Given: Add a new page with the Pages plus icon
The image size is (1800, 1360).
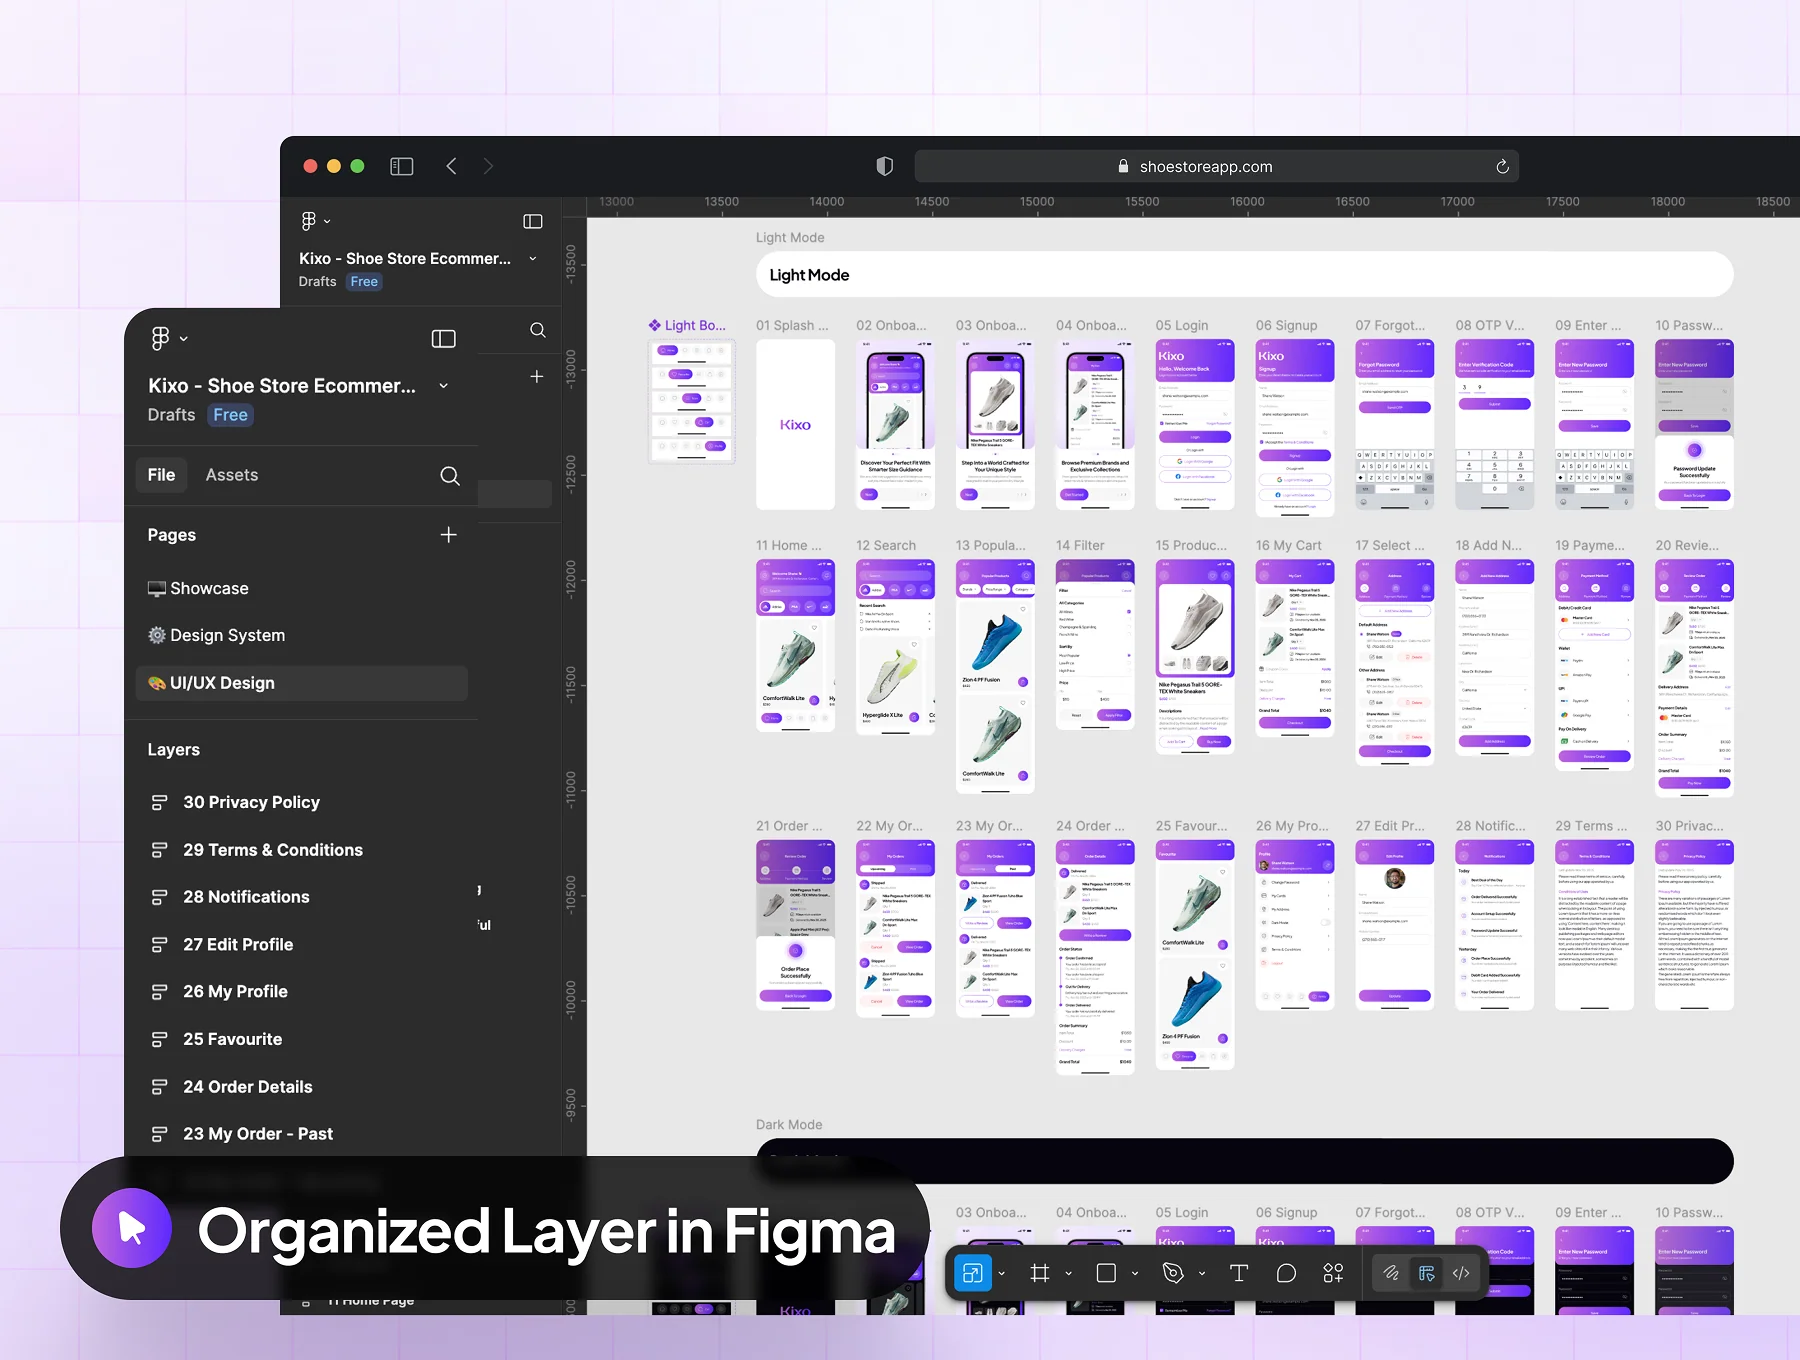Looking at the screenshot, I should pos(449,535).
